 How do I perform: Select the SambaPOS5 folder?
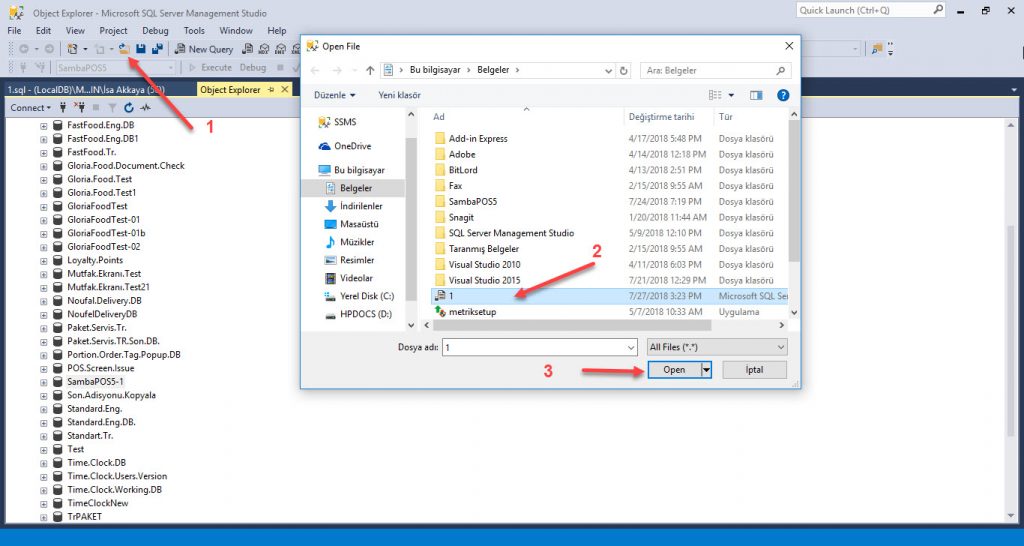473,201
